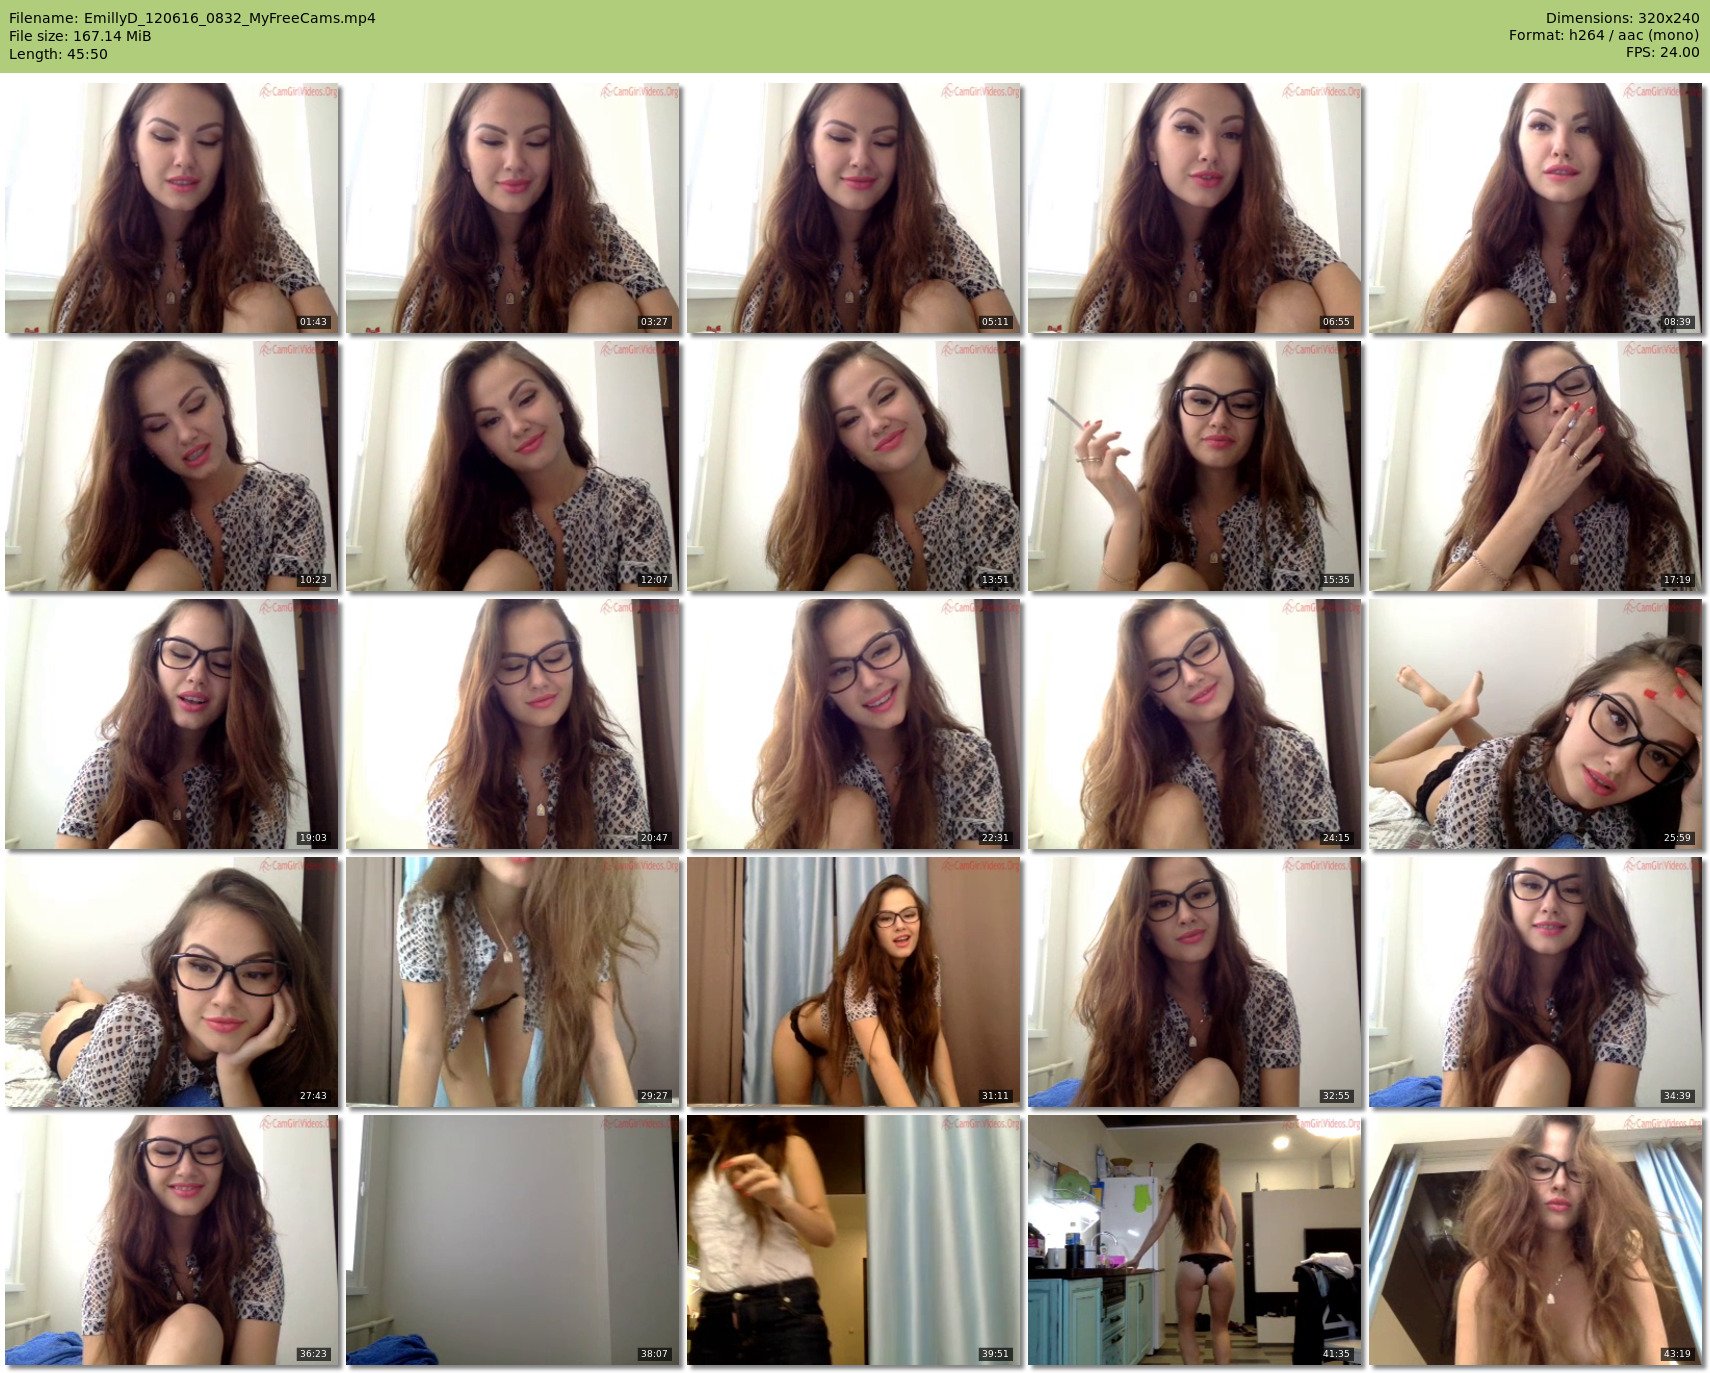
Task: Click the kitchen scene thumbnail at 41:35
Action: point(1194,1239)
